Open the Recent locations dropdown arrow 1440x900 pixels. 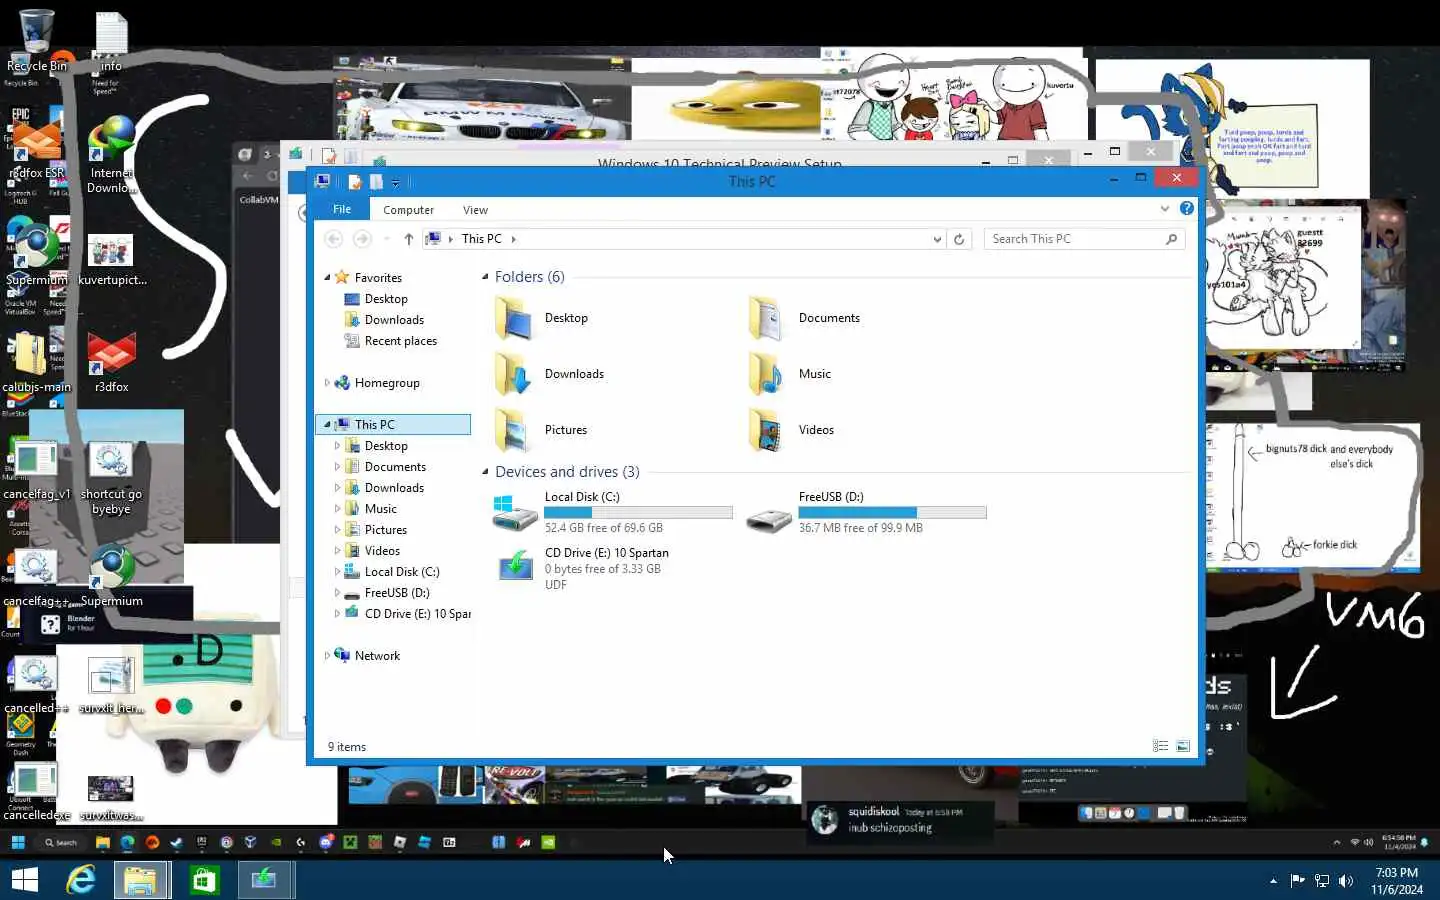pyautogui.click(x=386, y=239)
